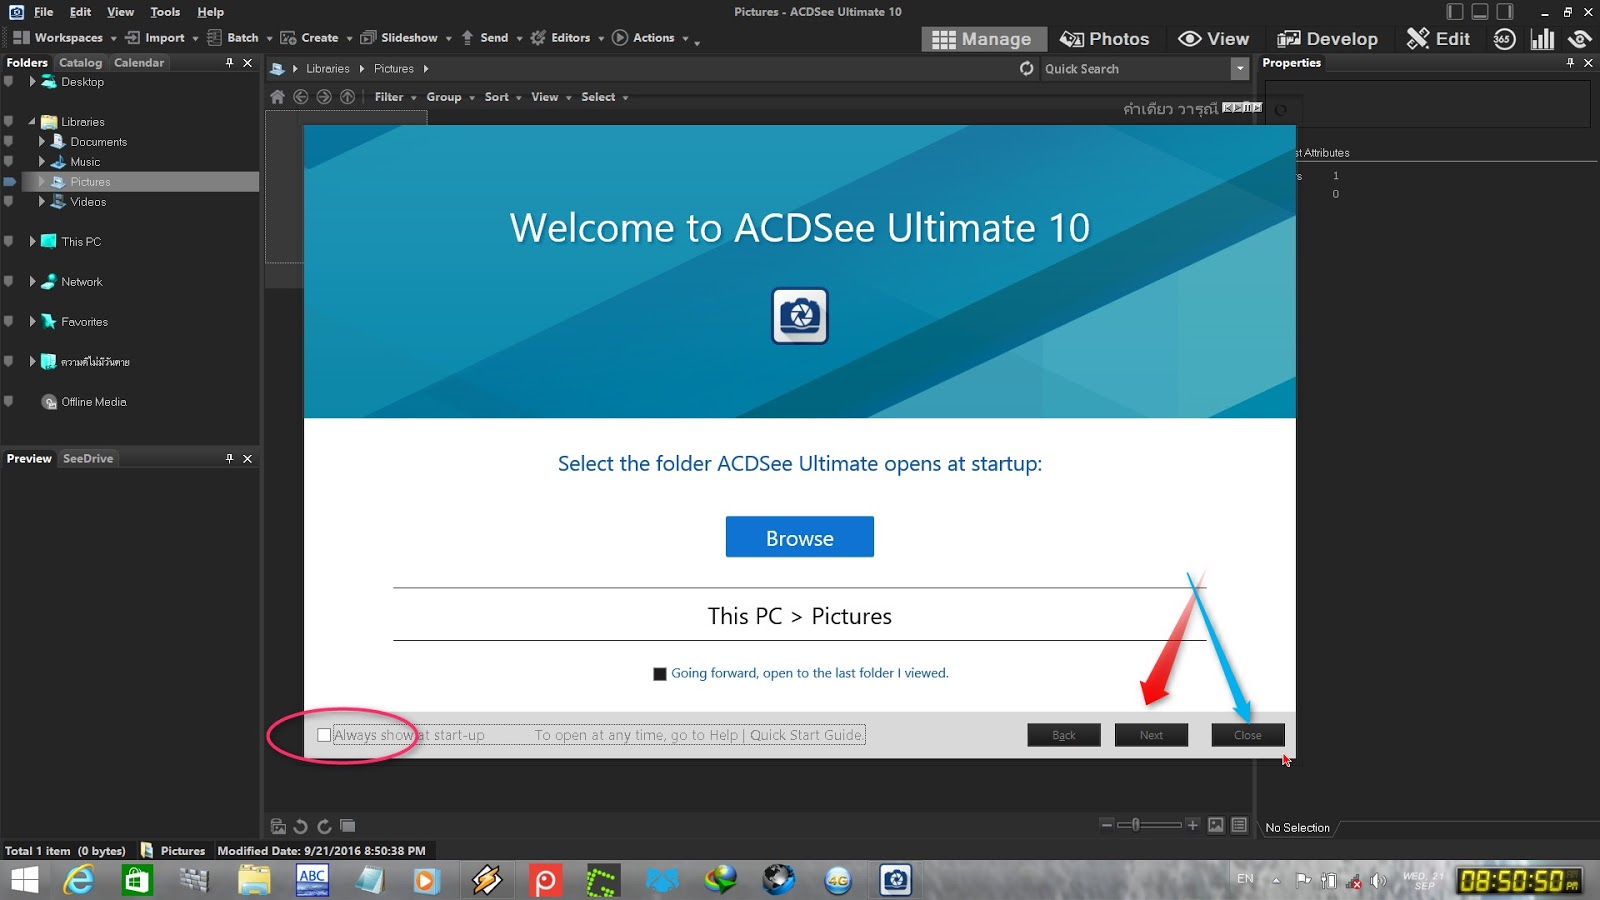Click the zoom-in plus icon by slider
This screenshot has width=1600, height=900.
1192,825
